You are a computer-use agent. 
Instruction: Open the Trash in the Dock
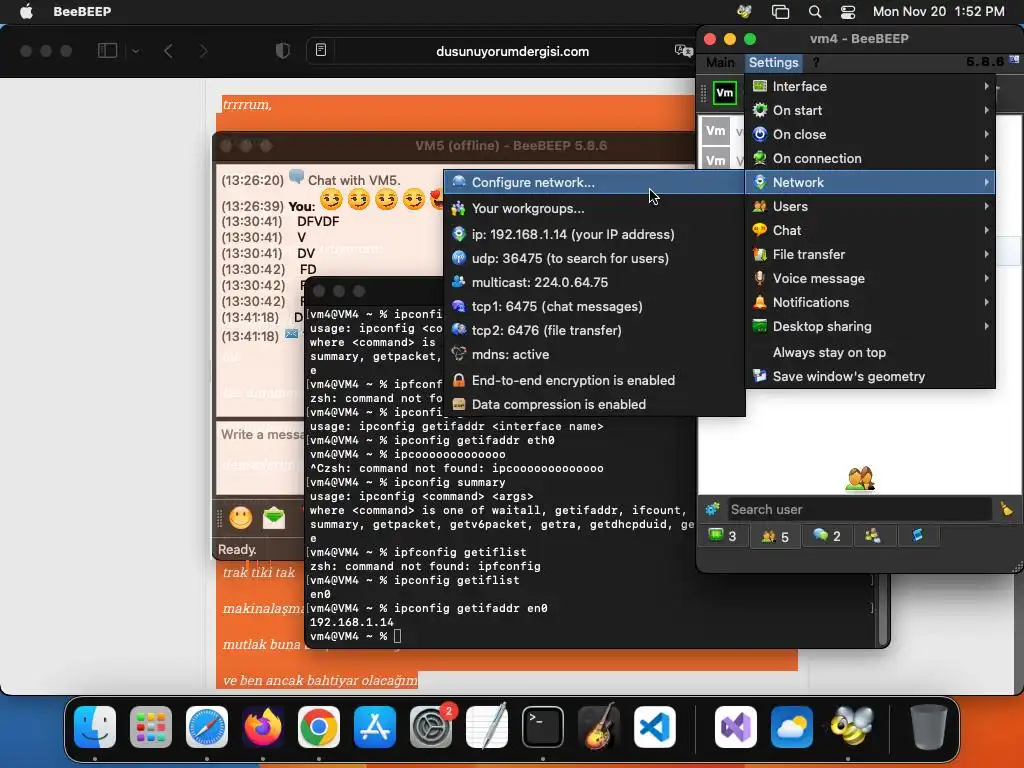pos(928,726)
